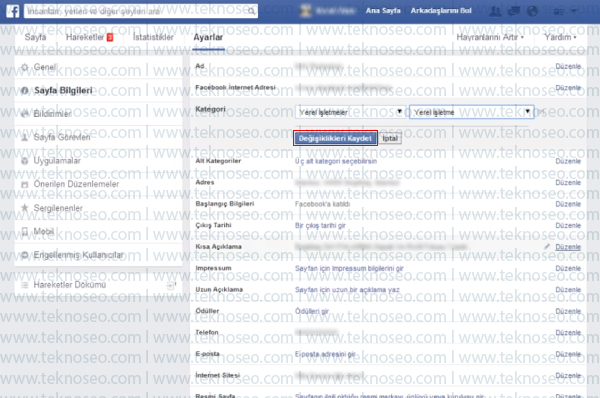Viewport: 600px width, 398px height.
Task: Open the account dropdown arrow in top bar
Action: pos(574,11)
